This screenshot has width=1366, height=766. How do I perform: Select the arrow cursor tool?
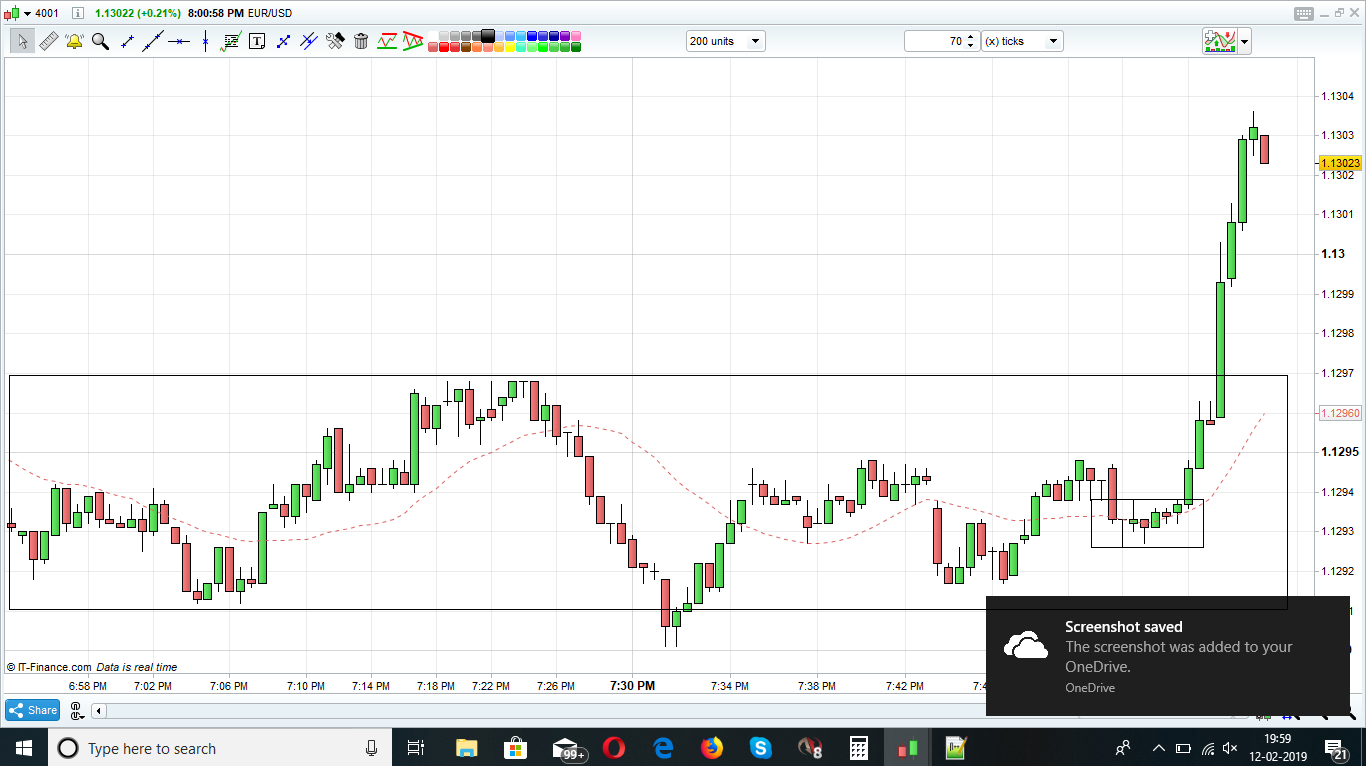[x=22, y=41]
